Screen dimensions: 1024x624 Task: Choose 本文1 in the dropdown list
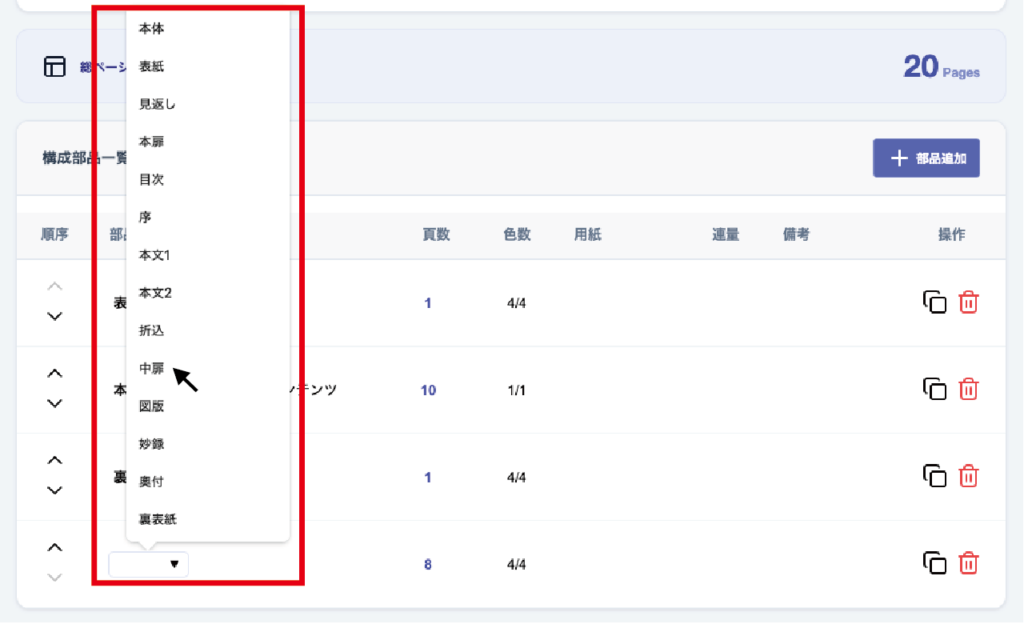point(154,255)
